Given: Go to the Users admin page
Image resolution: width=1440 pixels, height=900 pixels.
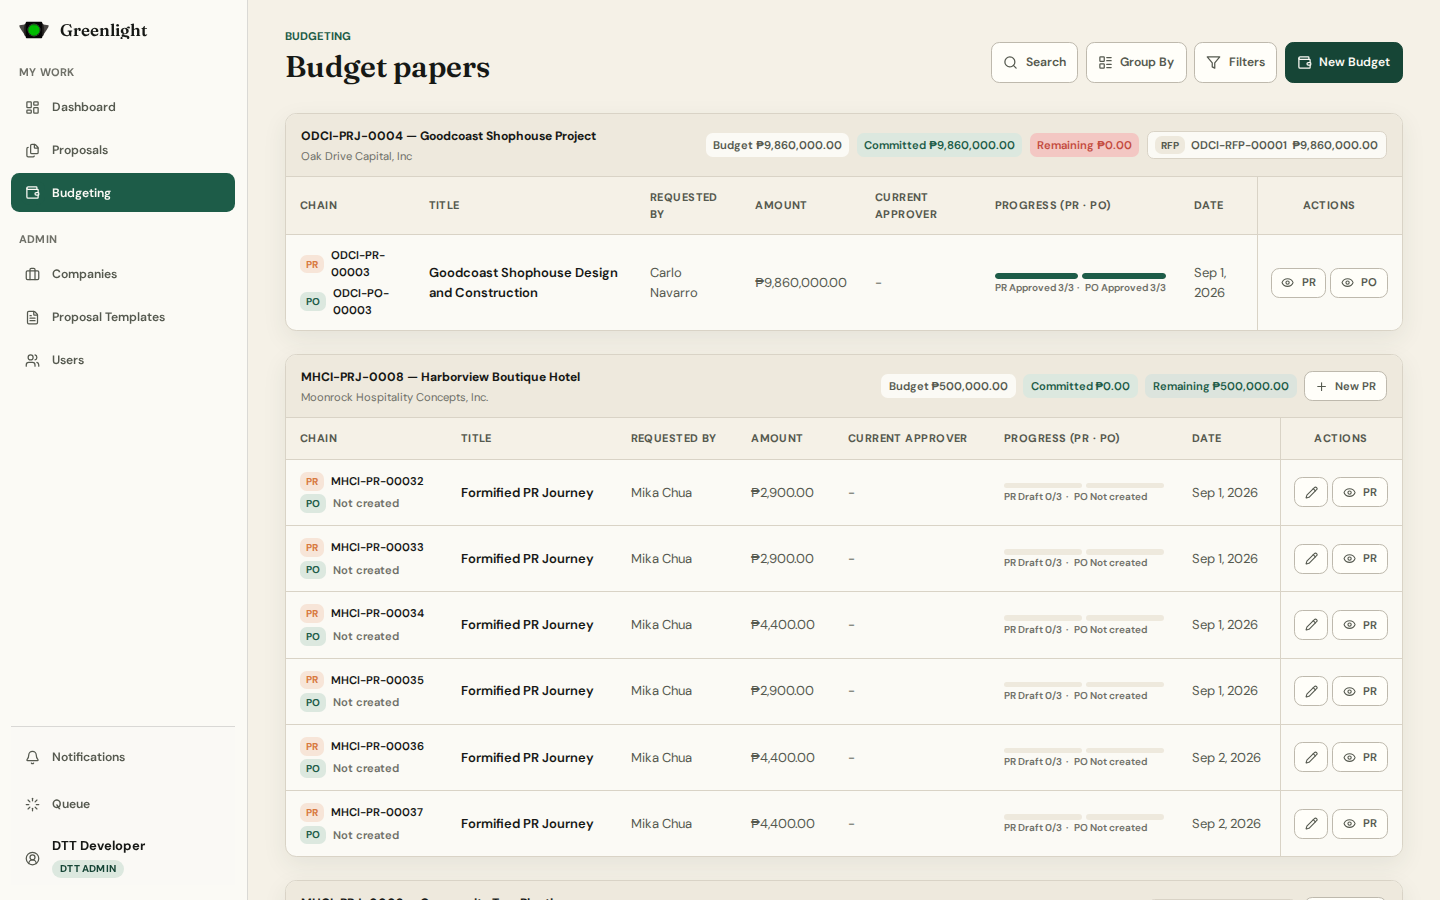Looking at the screenshot, I should click(123, 360).
